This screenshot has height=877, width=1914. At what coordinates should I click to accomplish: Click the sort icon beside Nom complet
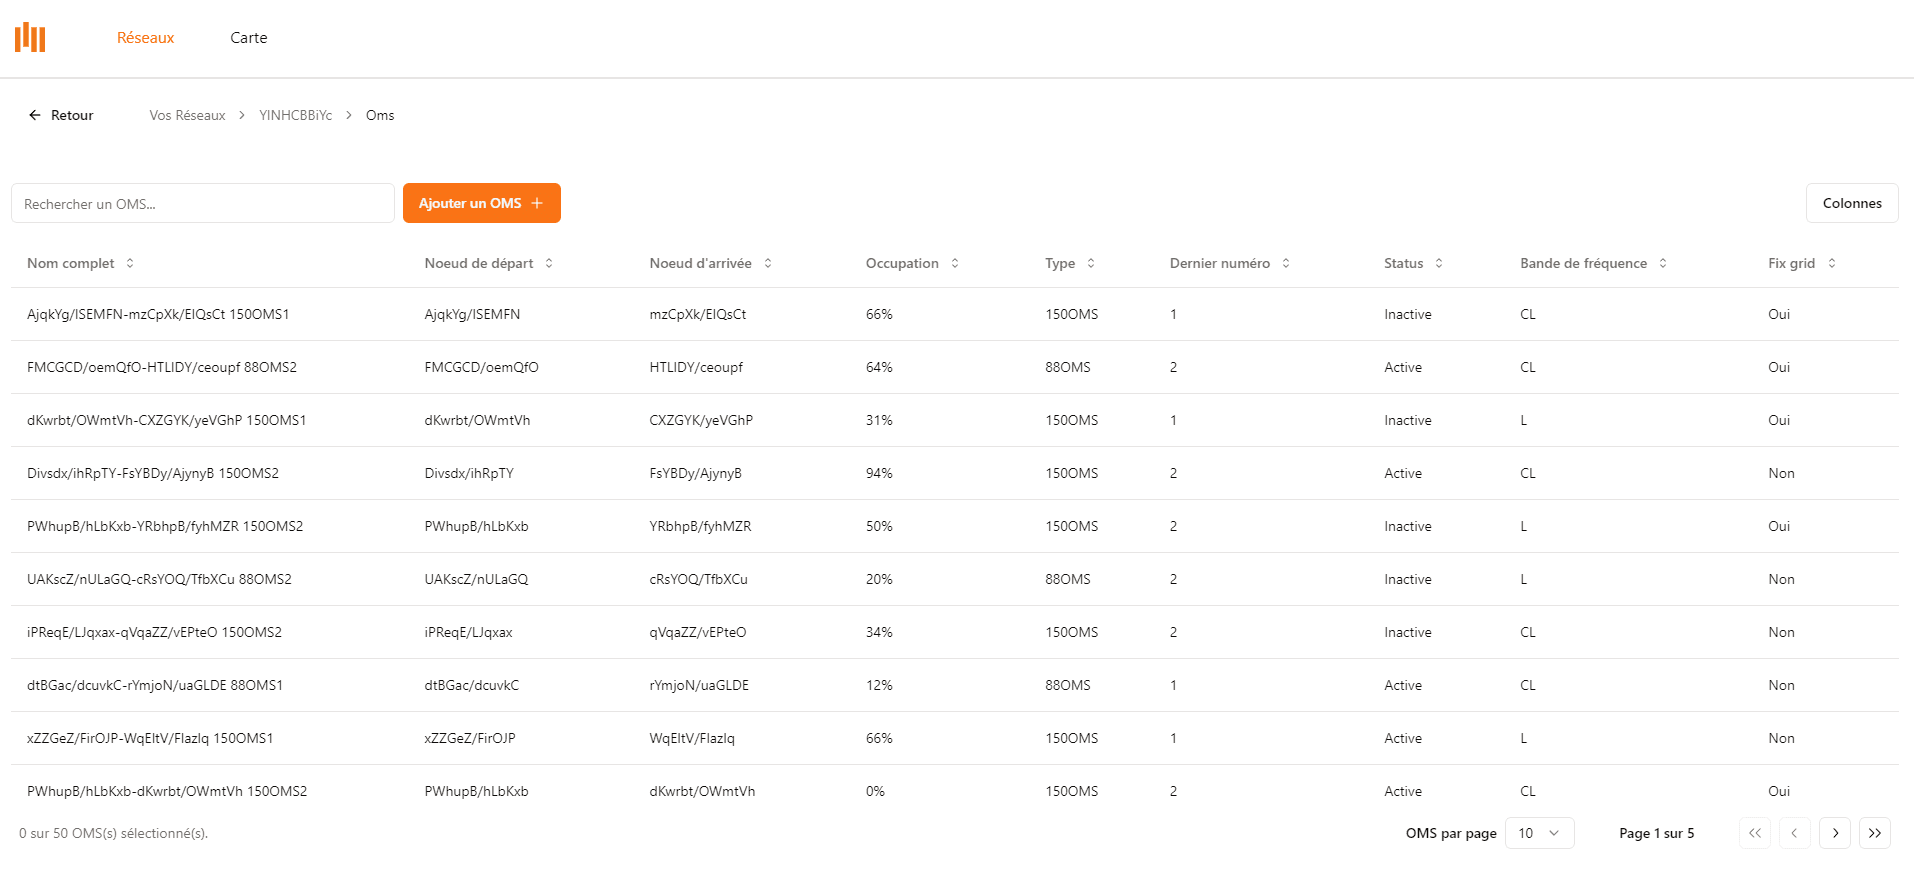(x=130, y=263)
